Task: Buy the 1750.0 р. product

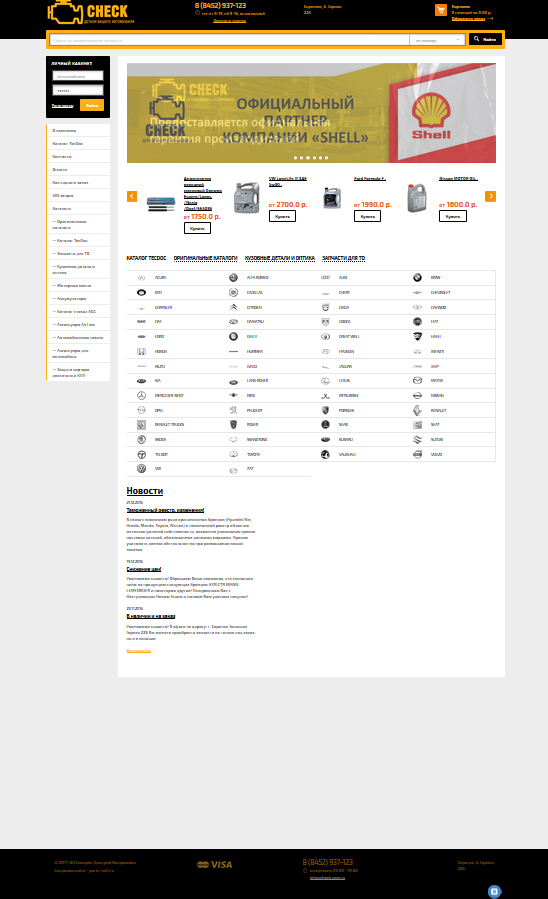Action: click(x=197, y=228)
